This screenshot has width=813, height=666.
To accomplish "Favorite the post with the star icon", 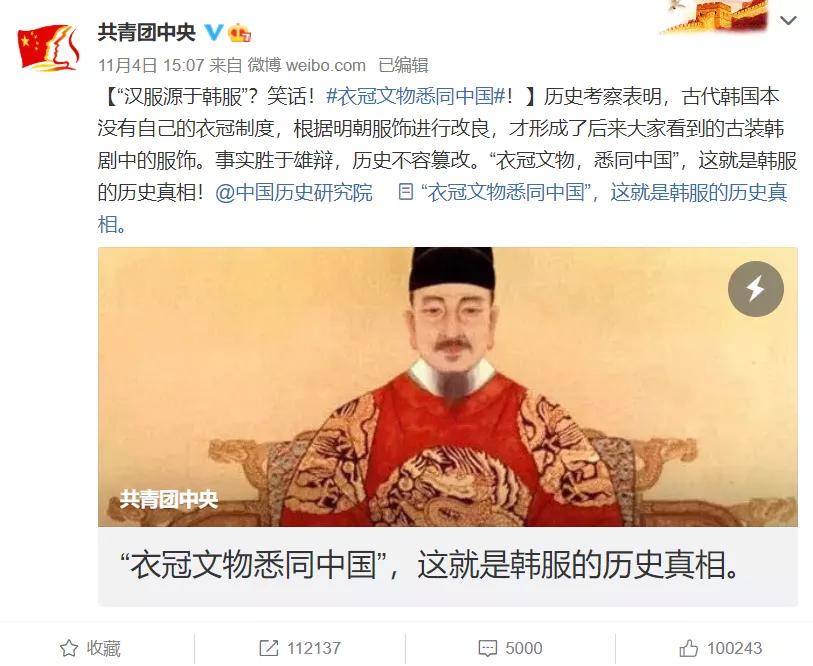I will pyautogui.click(x=69, y=648).
